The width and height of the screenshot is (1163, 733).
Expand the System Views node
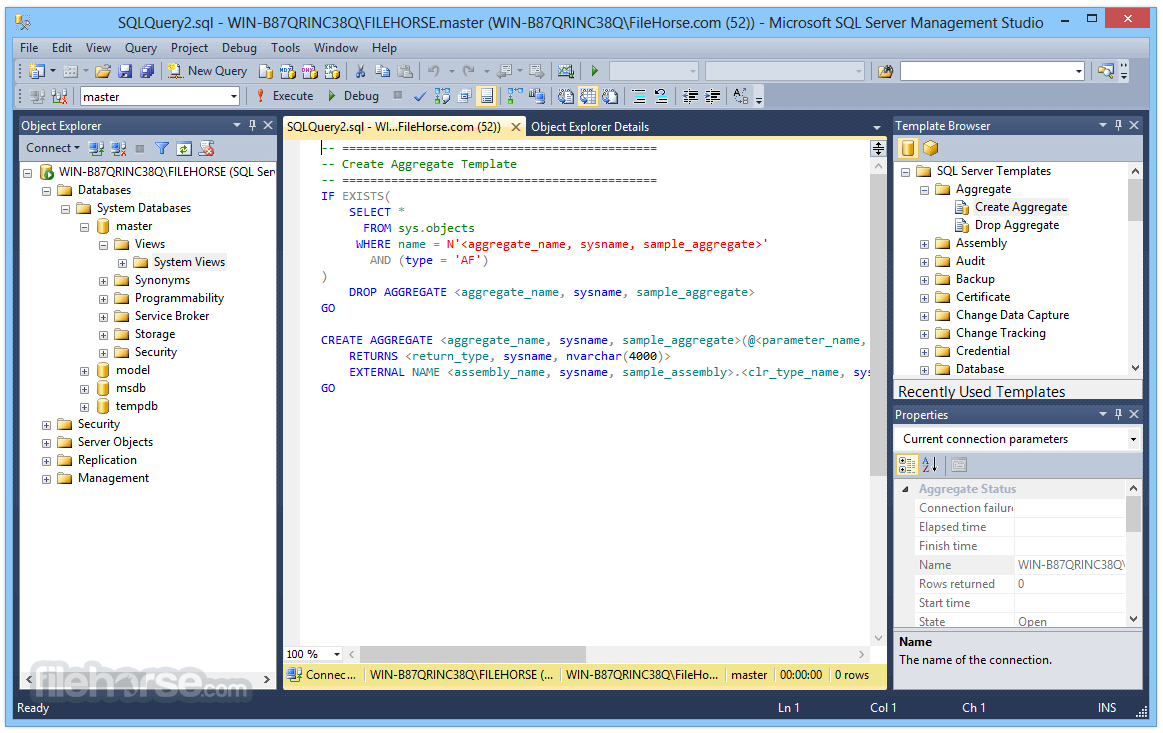[122, 263]
